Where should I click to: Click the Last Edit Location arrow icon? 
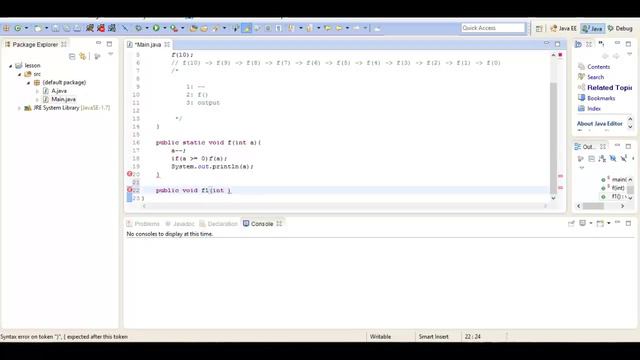click(328, 28)
